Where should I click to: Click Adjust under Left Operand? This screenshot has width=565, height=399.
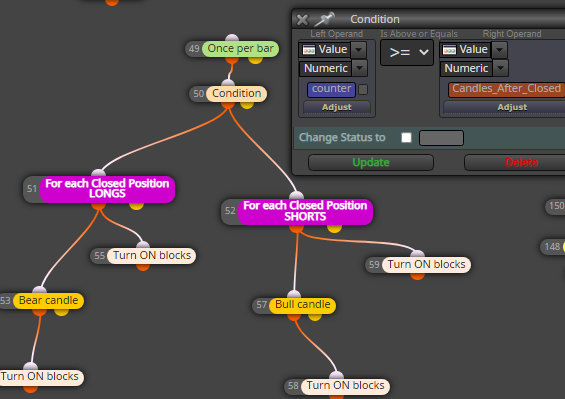point(337,107)
